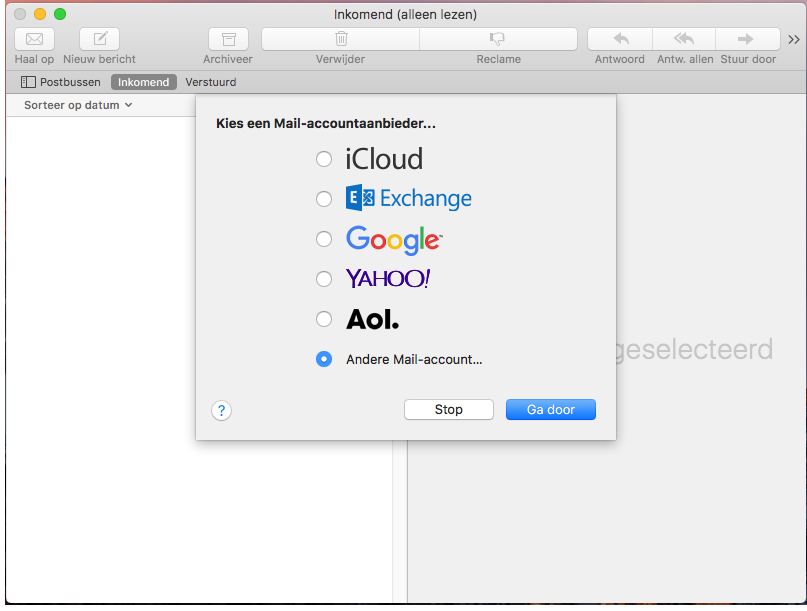Click the Stuur door forward arrow
This screenshot has height=611, width=807.
click(x=747, y=39)
